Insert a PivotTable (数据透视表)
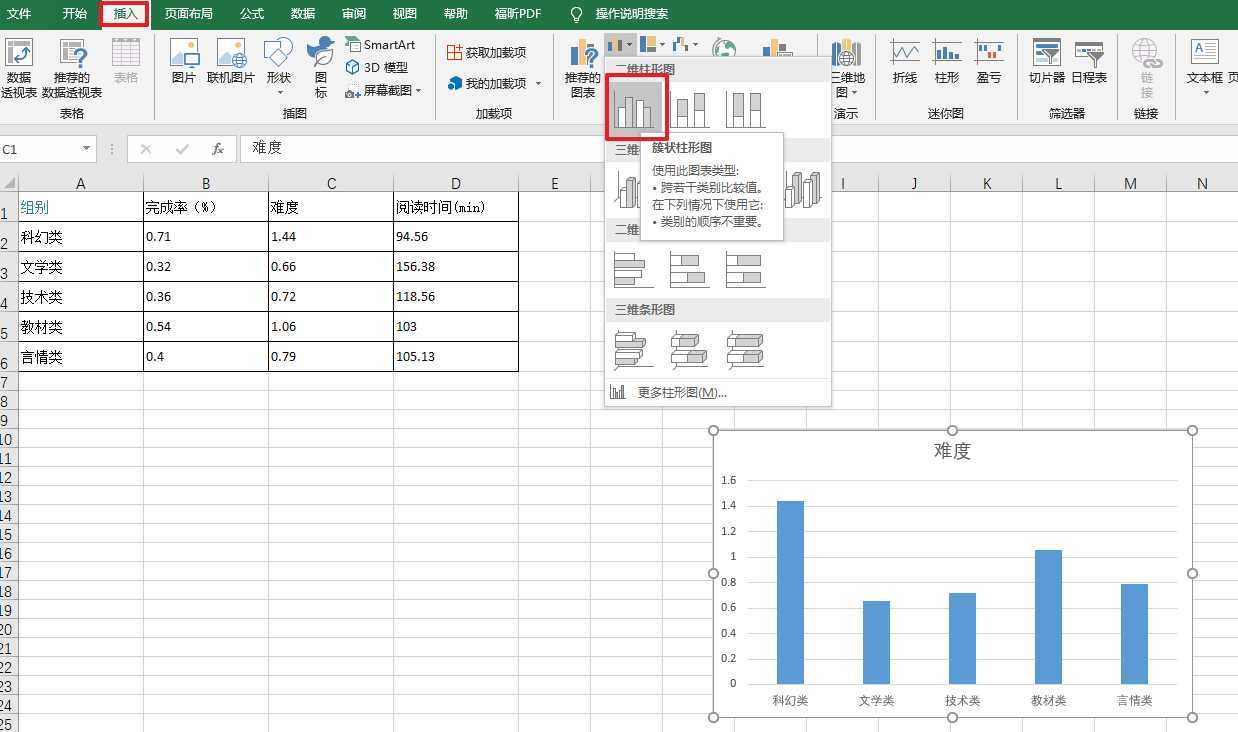Image resolution: width=1238 pixels, height=732 pixels. point(19,68)
